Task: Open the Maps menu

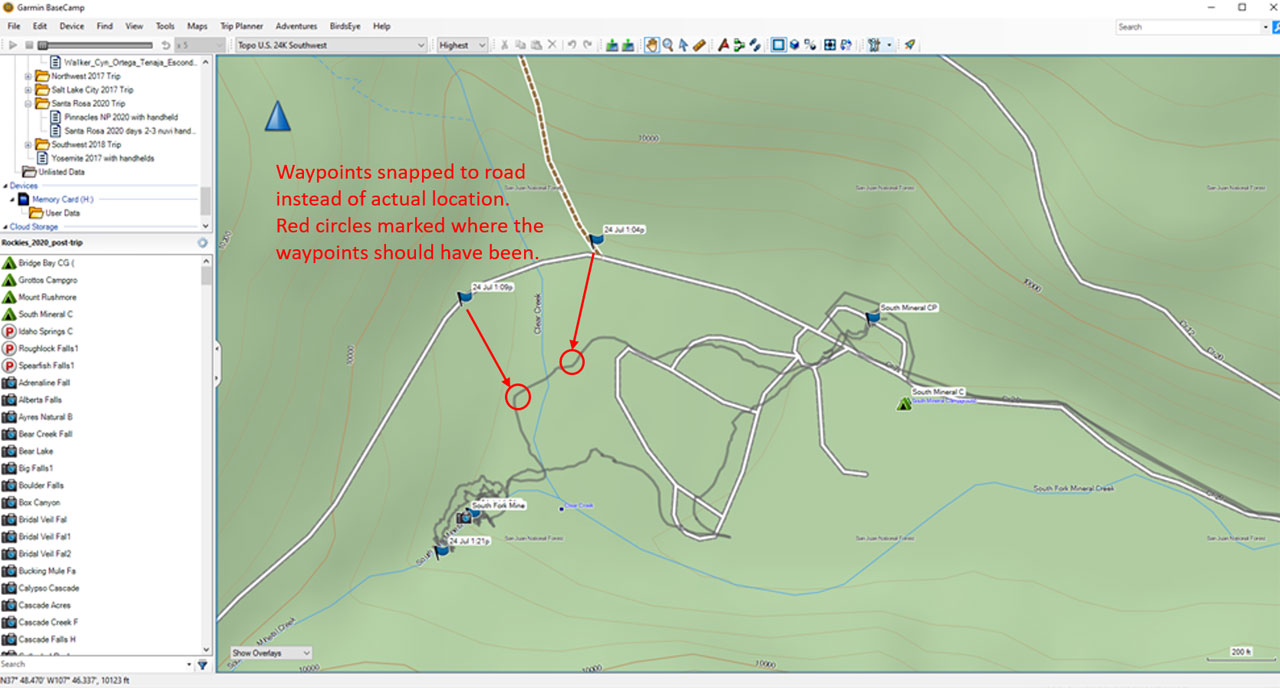Action: 197,26
